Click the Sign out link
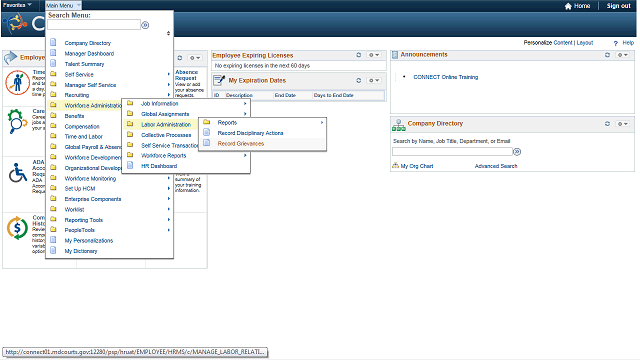 tap(618, 6)
